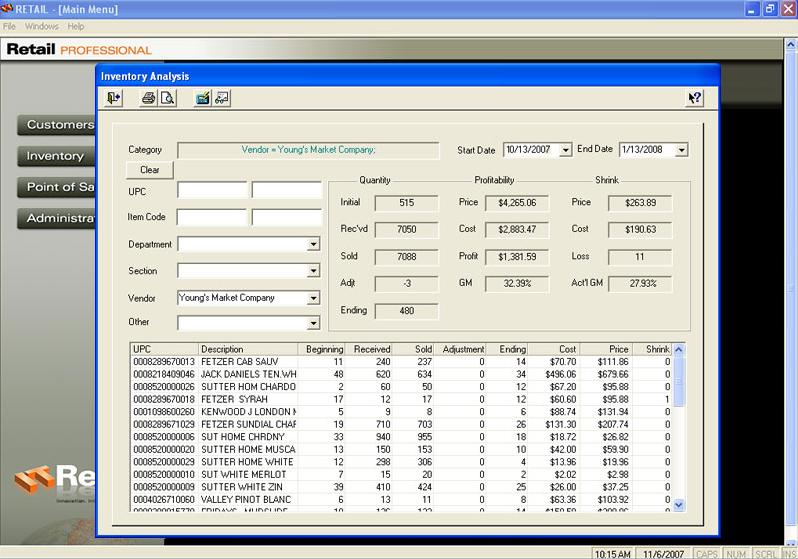Click the status bar time 10:15 AM
The height and width of the screenshot is (559, 798).
tap(613, 554)
